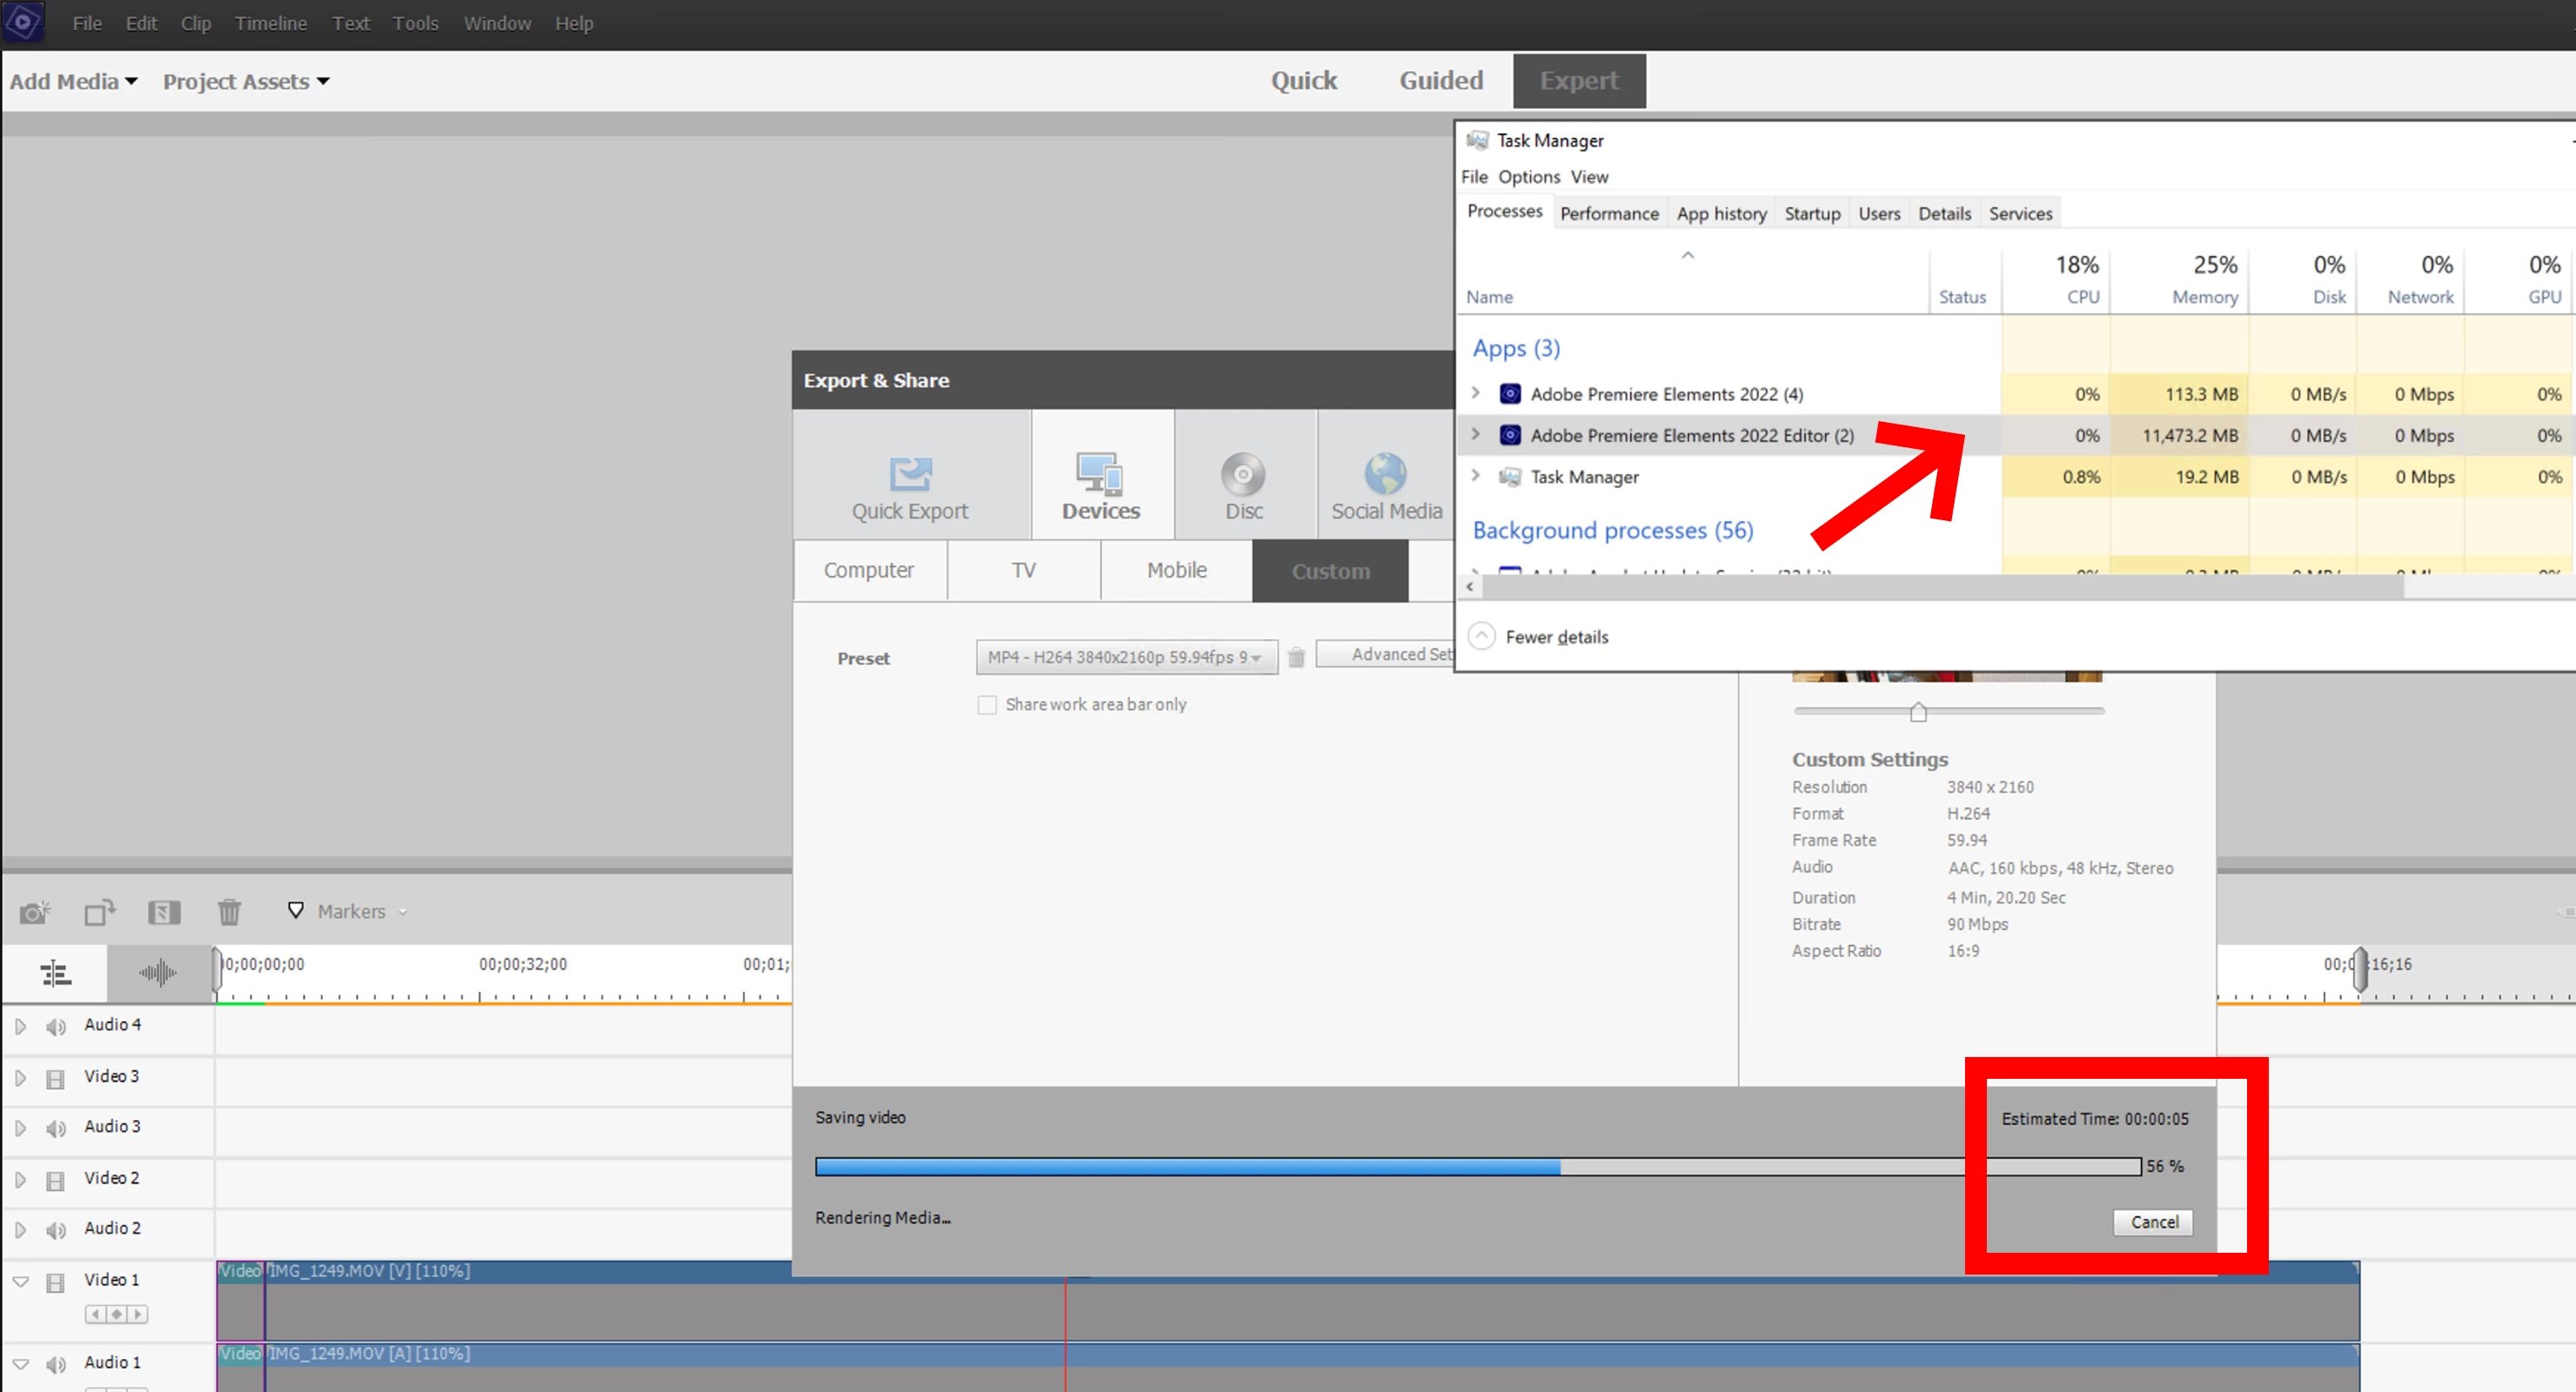
Task: Delete preset using trash icon beside Preset
Action: (x=1296, y=658)
